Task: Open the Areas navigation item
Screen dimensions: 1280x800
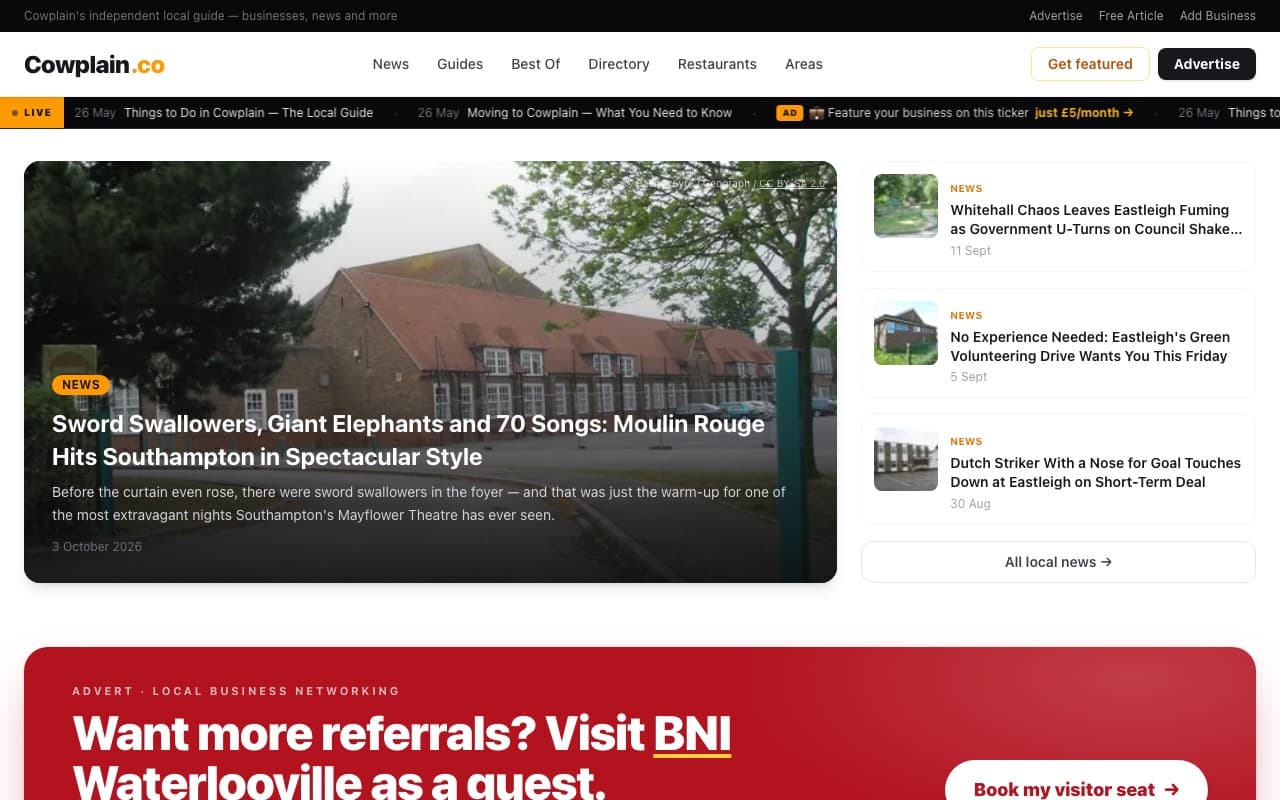Action: 804,64
